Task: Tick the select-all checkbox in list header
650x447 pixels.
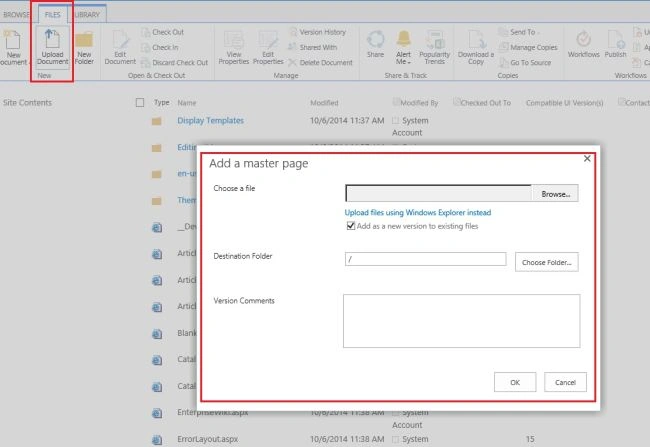Action: (x=140, y=102)
